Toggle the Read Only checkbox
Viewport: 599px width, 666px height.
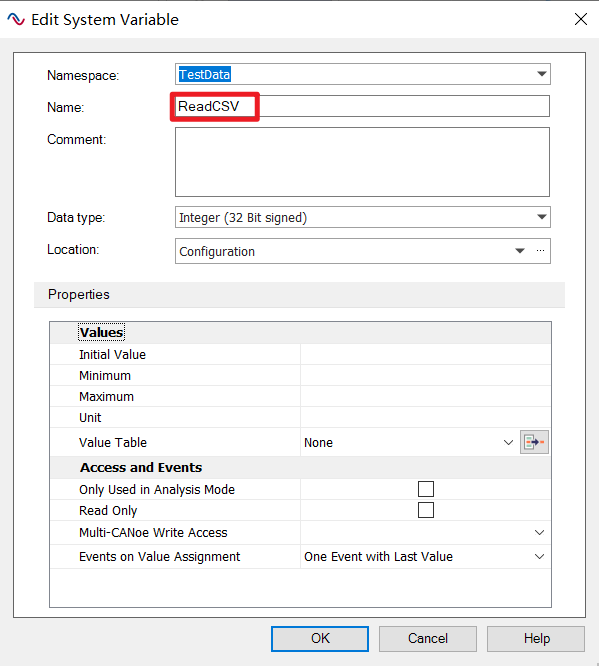coord(426,510)
